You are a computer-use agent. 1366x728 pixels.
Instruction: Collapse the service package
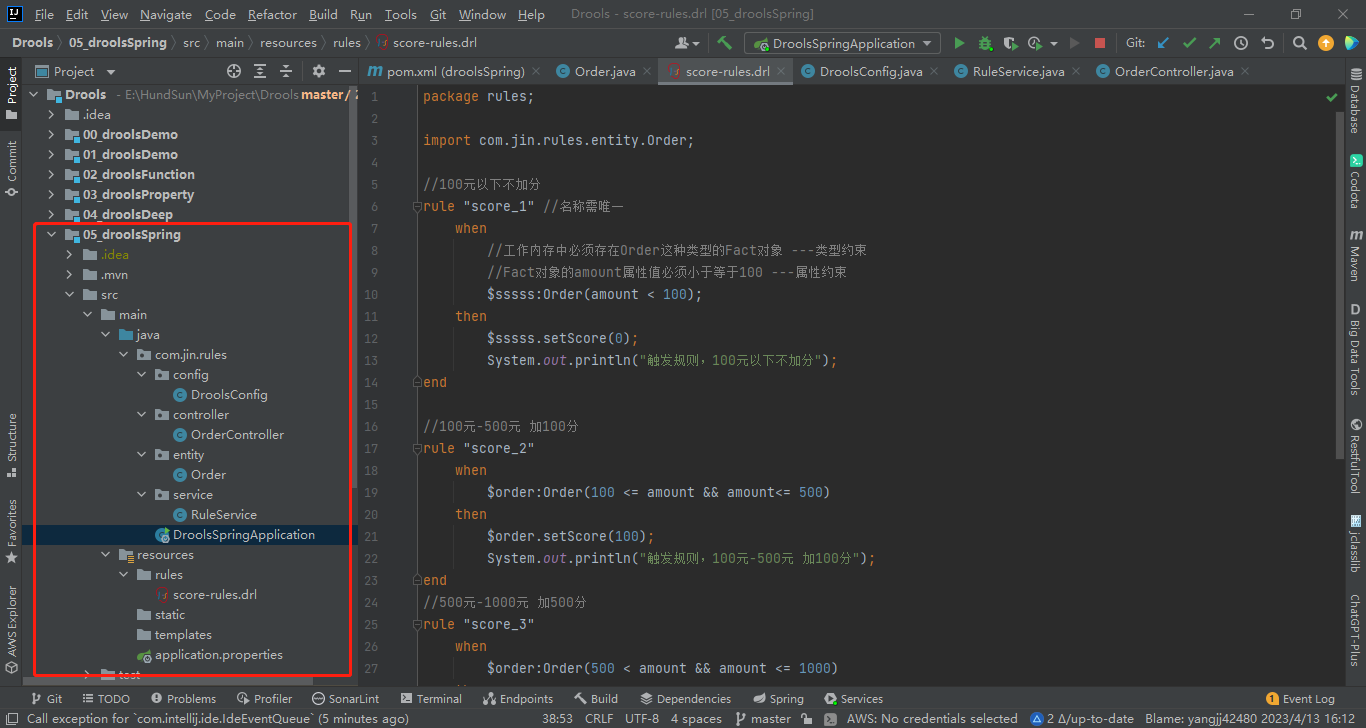[x=142, y=495]
